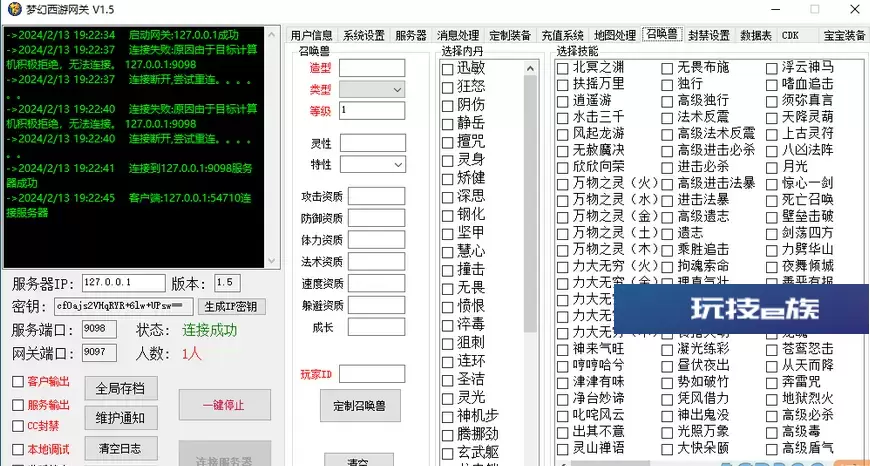The height and width of the screenshot is (466, 870).
Task: Check the 灵山禅语 checkbox
Action: pos(563,449)
